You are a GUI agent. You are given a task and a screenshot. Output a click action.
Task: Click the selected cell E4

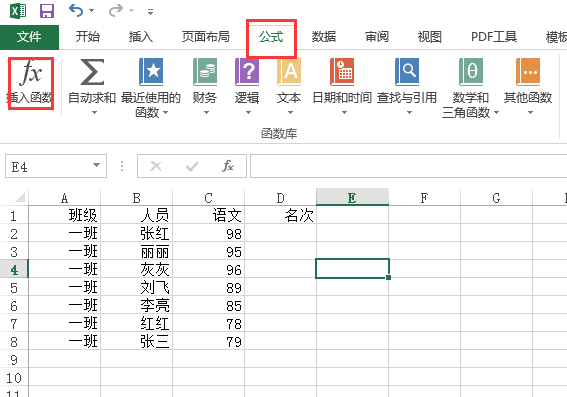[x=352, y=269]
